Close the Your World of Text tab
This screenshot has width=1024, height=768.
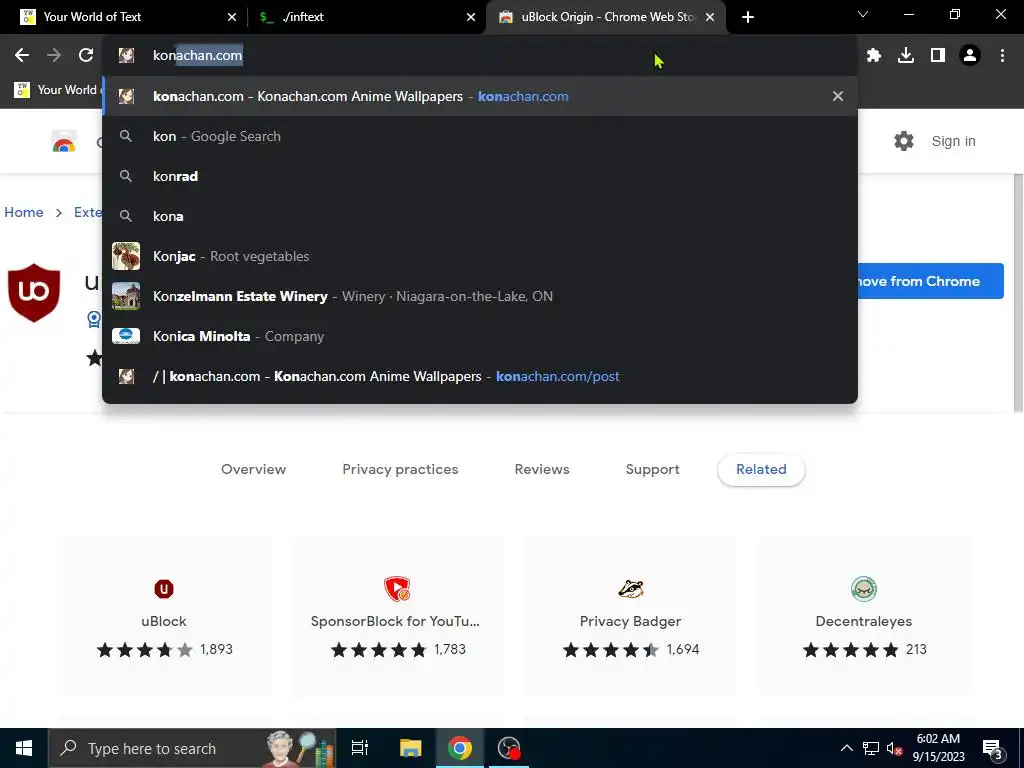tap(232, 17)
